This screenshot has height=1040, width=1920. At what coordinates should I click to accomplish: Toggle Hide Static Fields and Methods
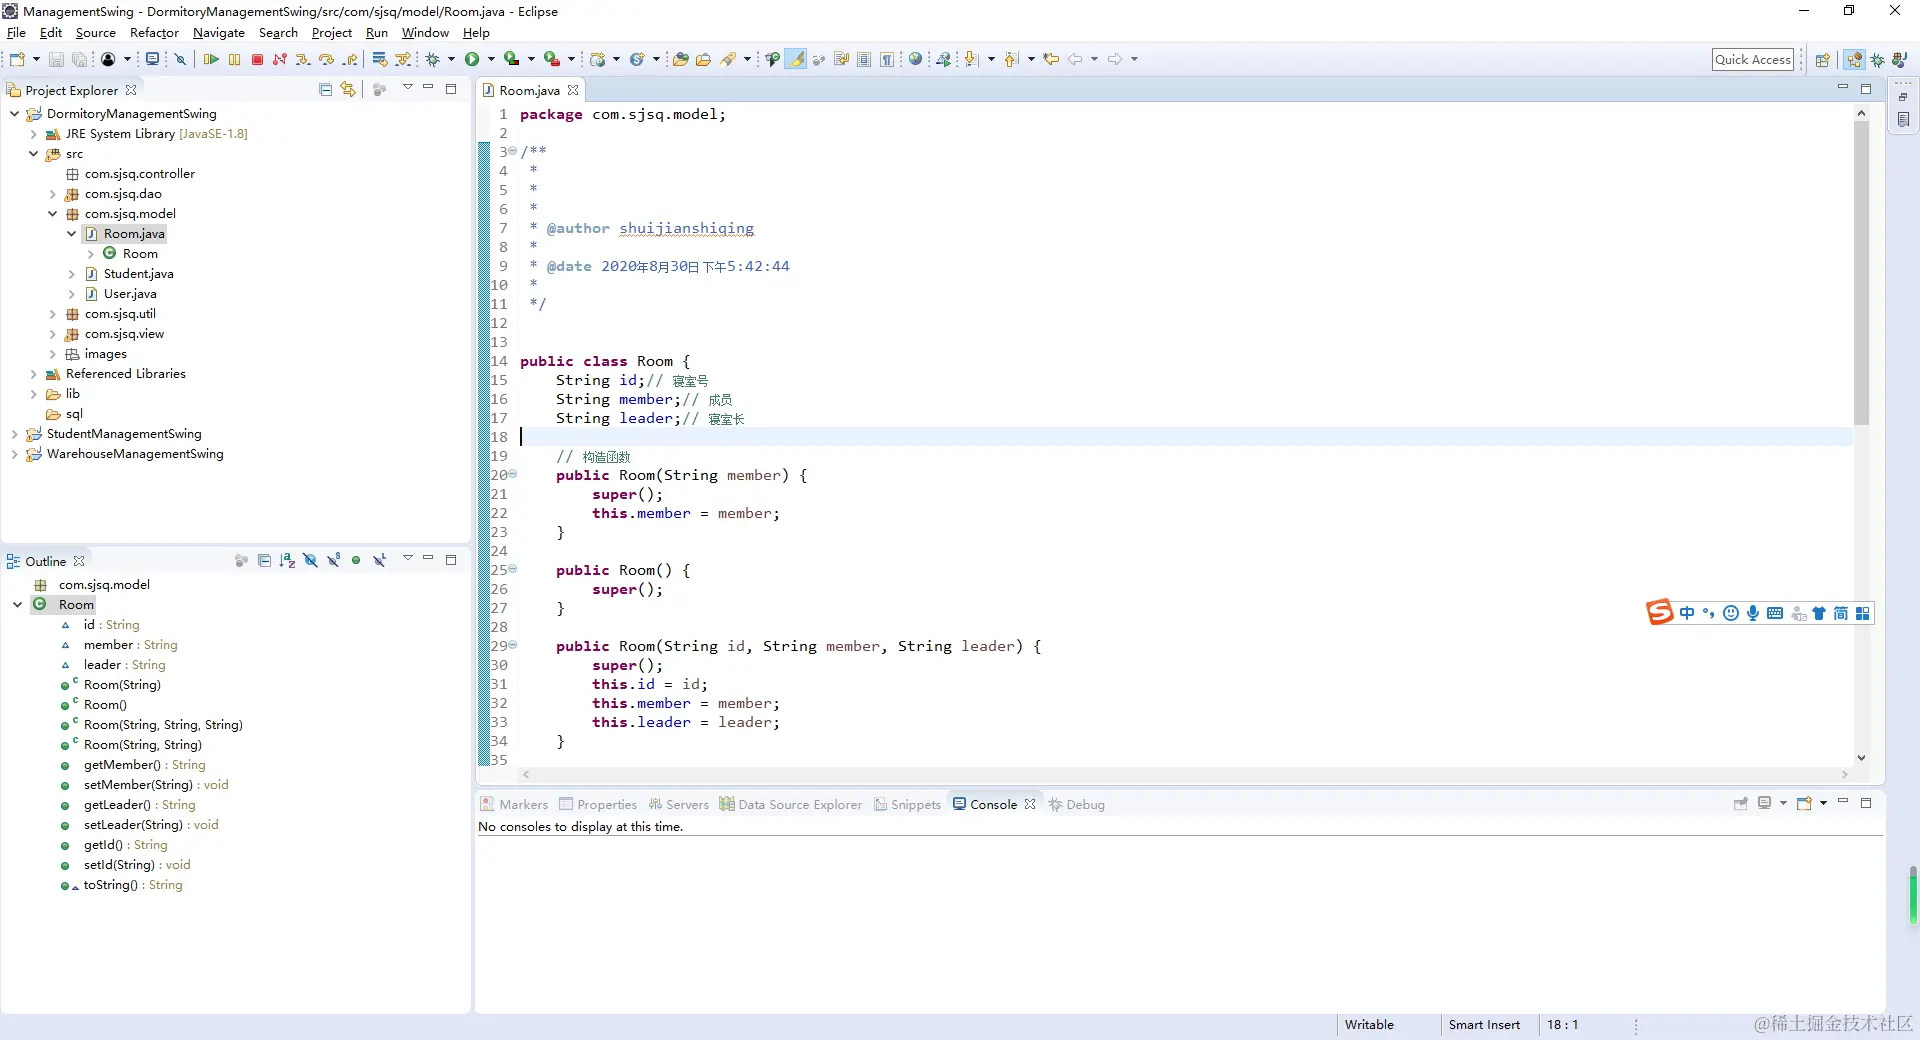tap(333, 560)
